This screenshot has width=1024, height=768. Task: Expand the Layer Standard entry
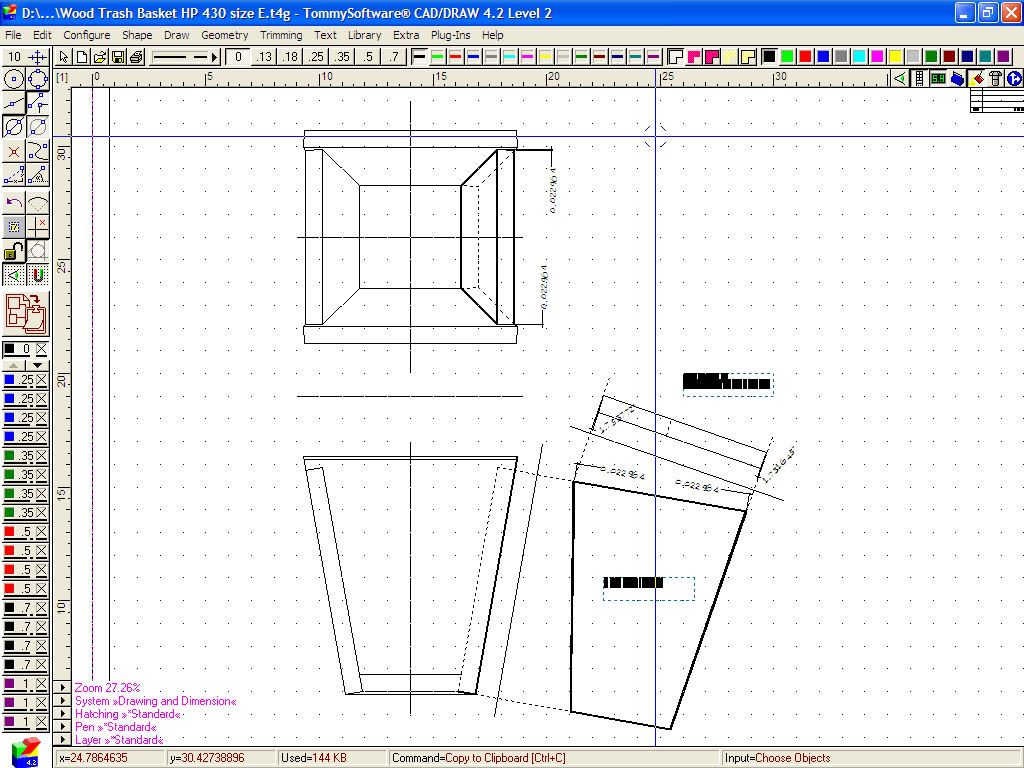point(62,740)
